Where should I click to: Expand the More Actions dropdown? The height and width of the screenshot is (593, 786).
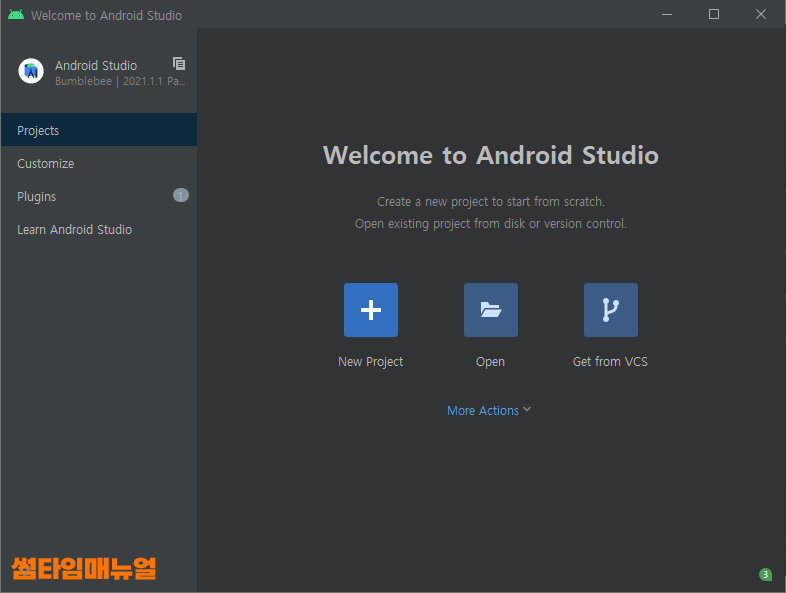coord(489,411)
